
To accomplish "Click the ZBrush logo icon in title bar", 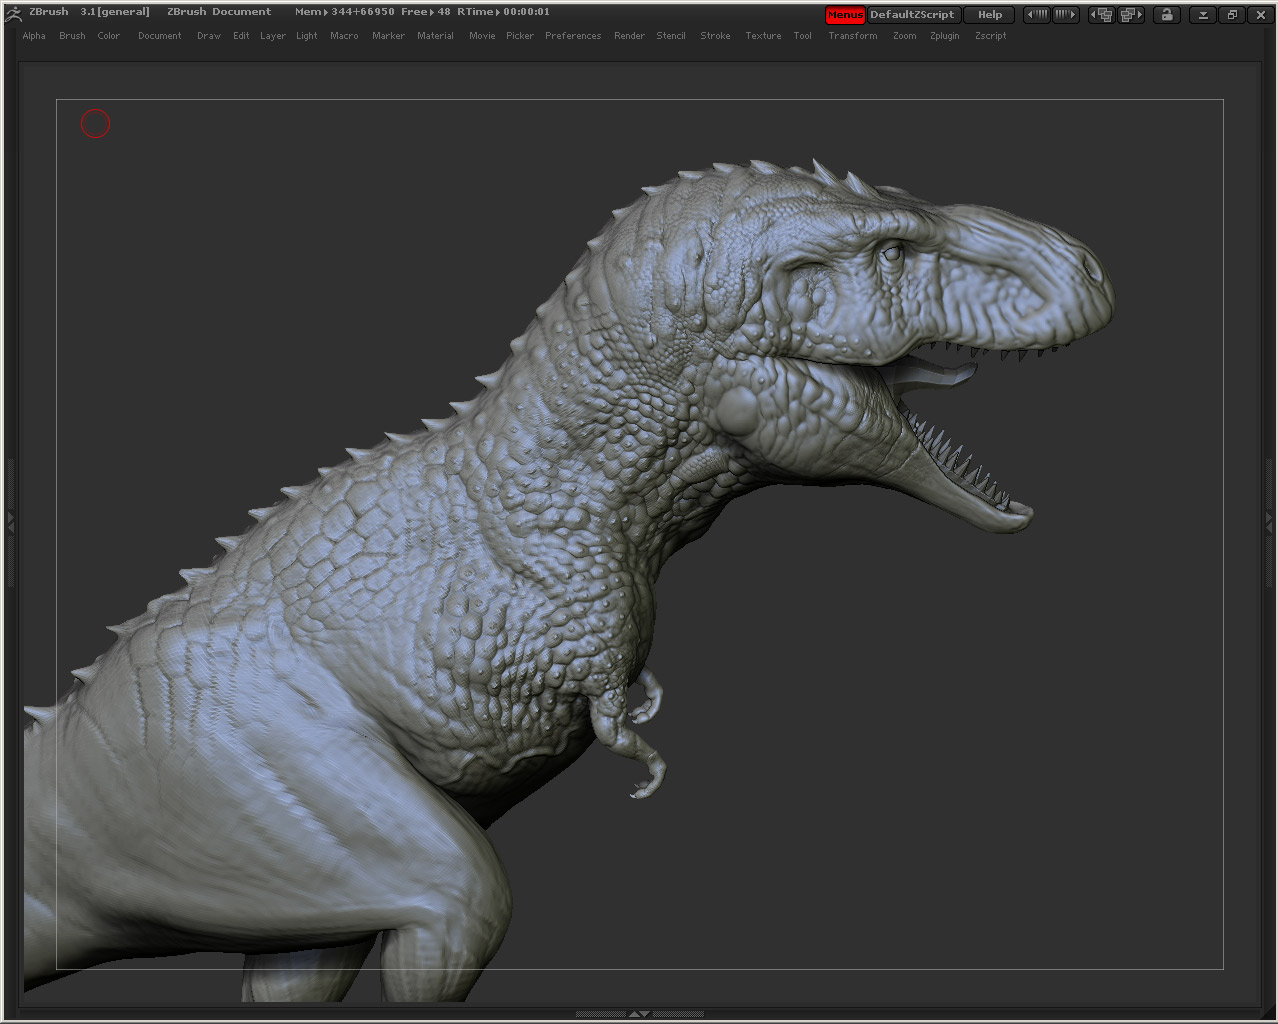I will point(13,13).
